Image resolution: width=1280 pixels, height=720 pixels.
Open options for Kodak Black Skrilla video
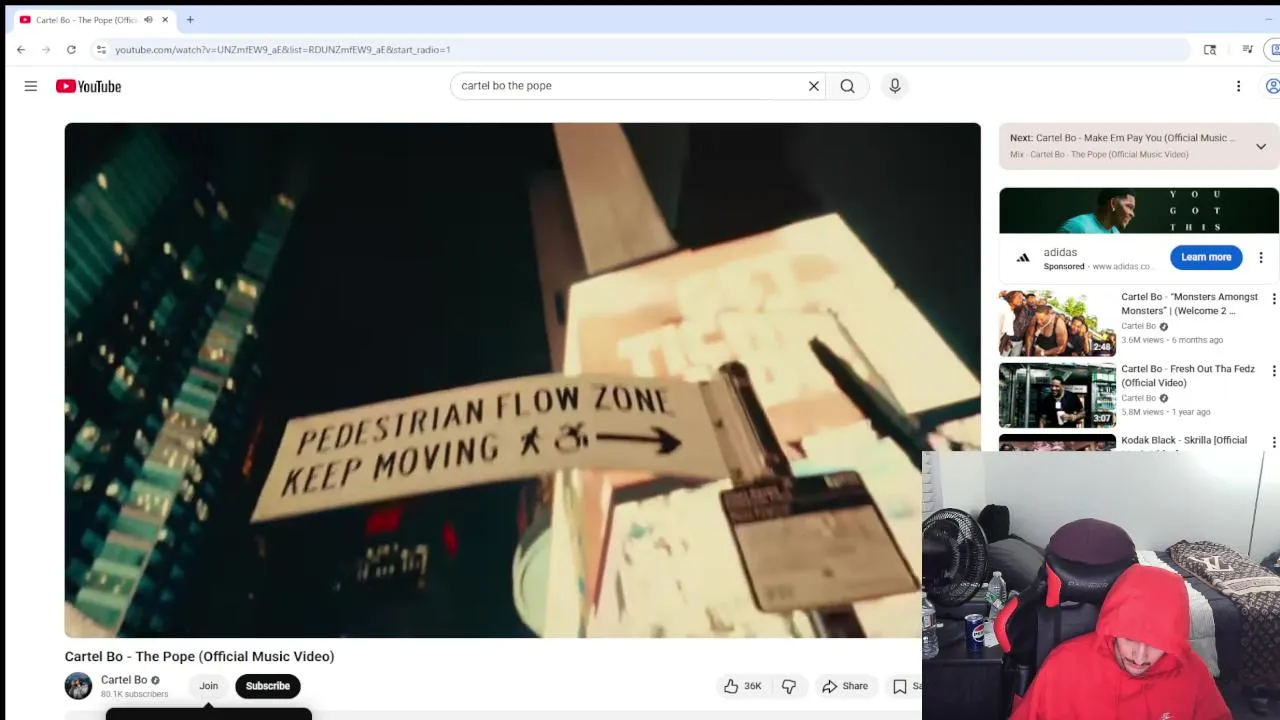(x=1273, y=442)
